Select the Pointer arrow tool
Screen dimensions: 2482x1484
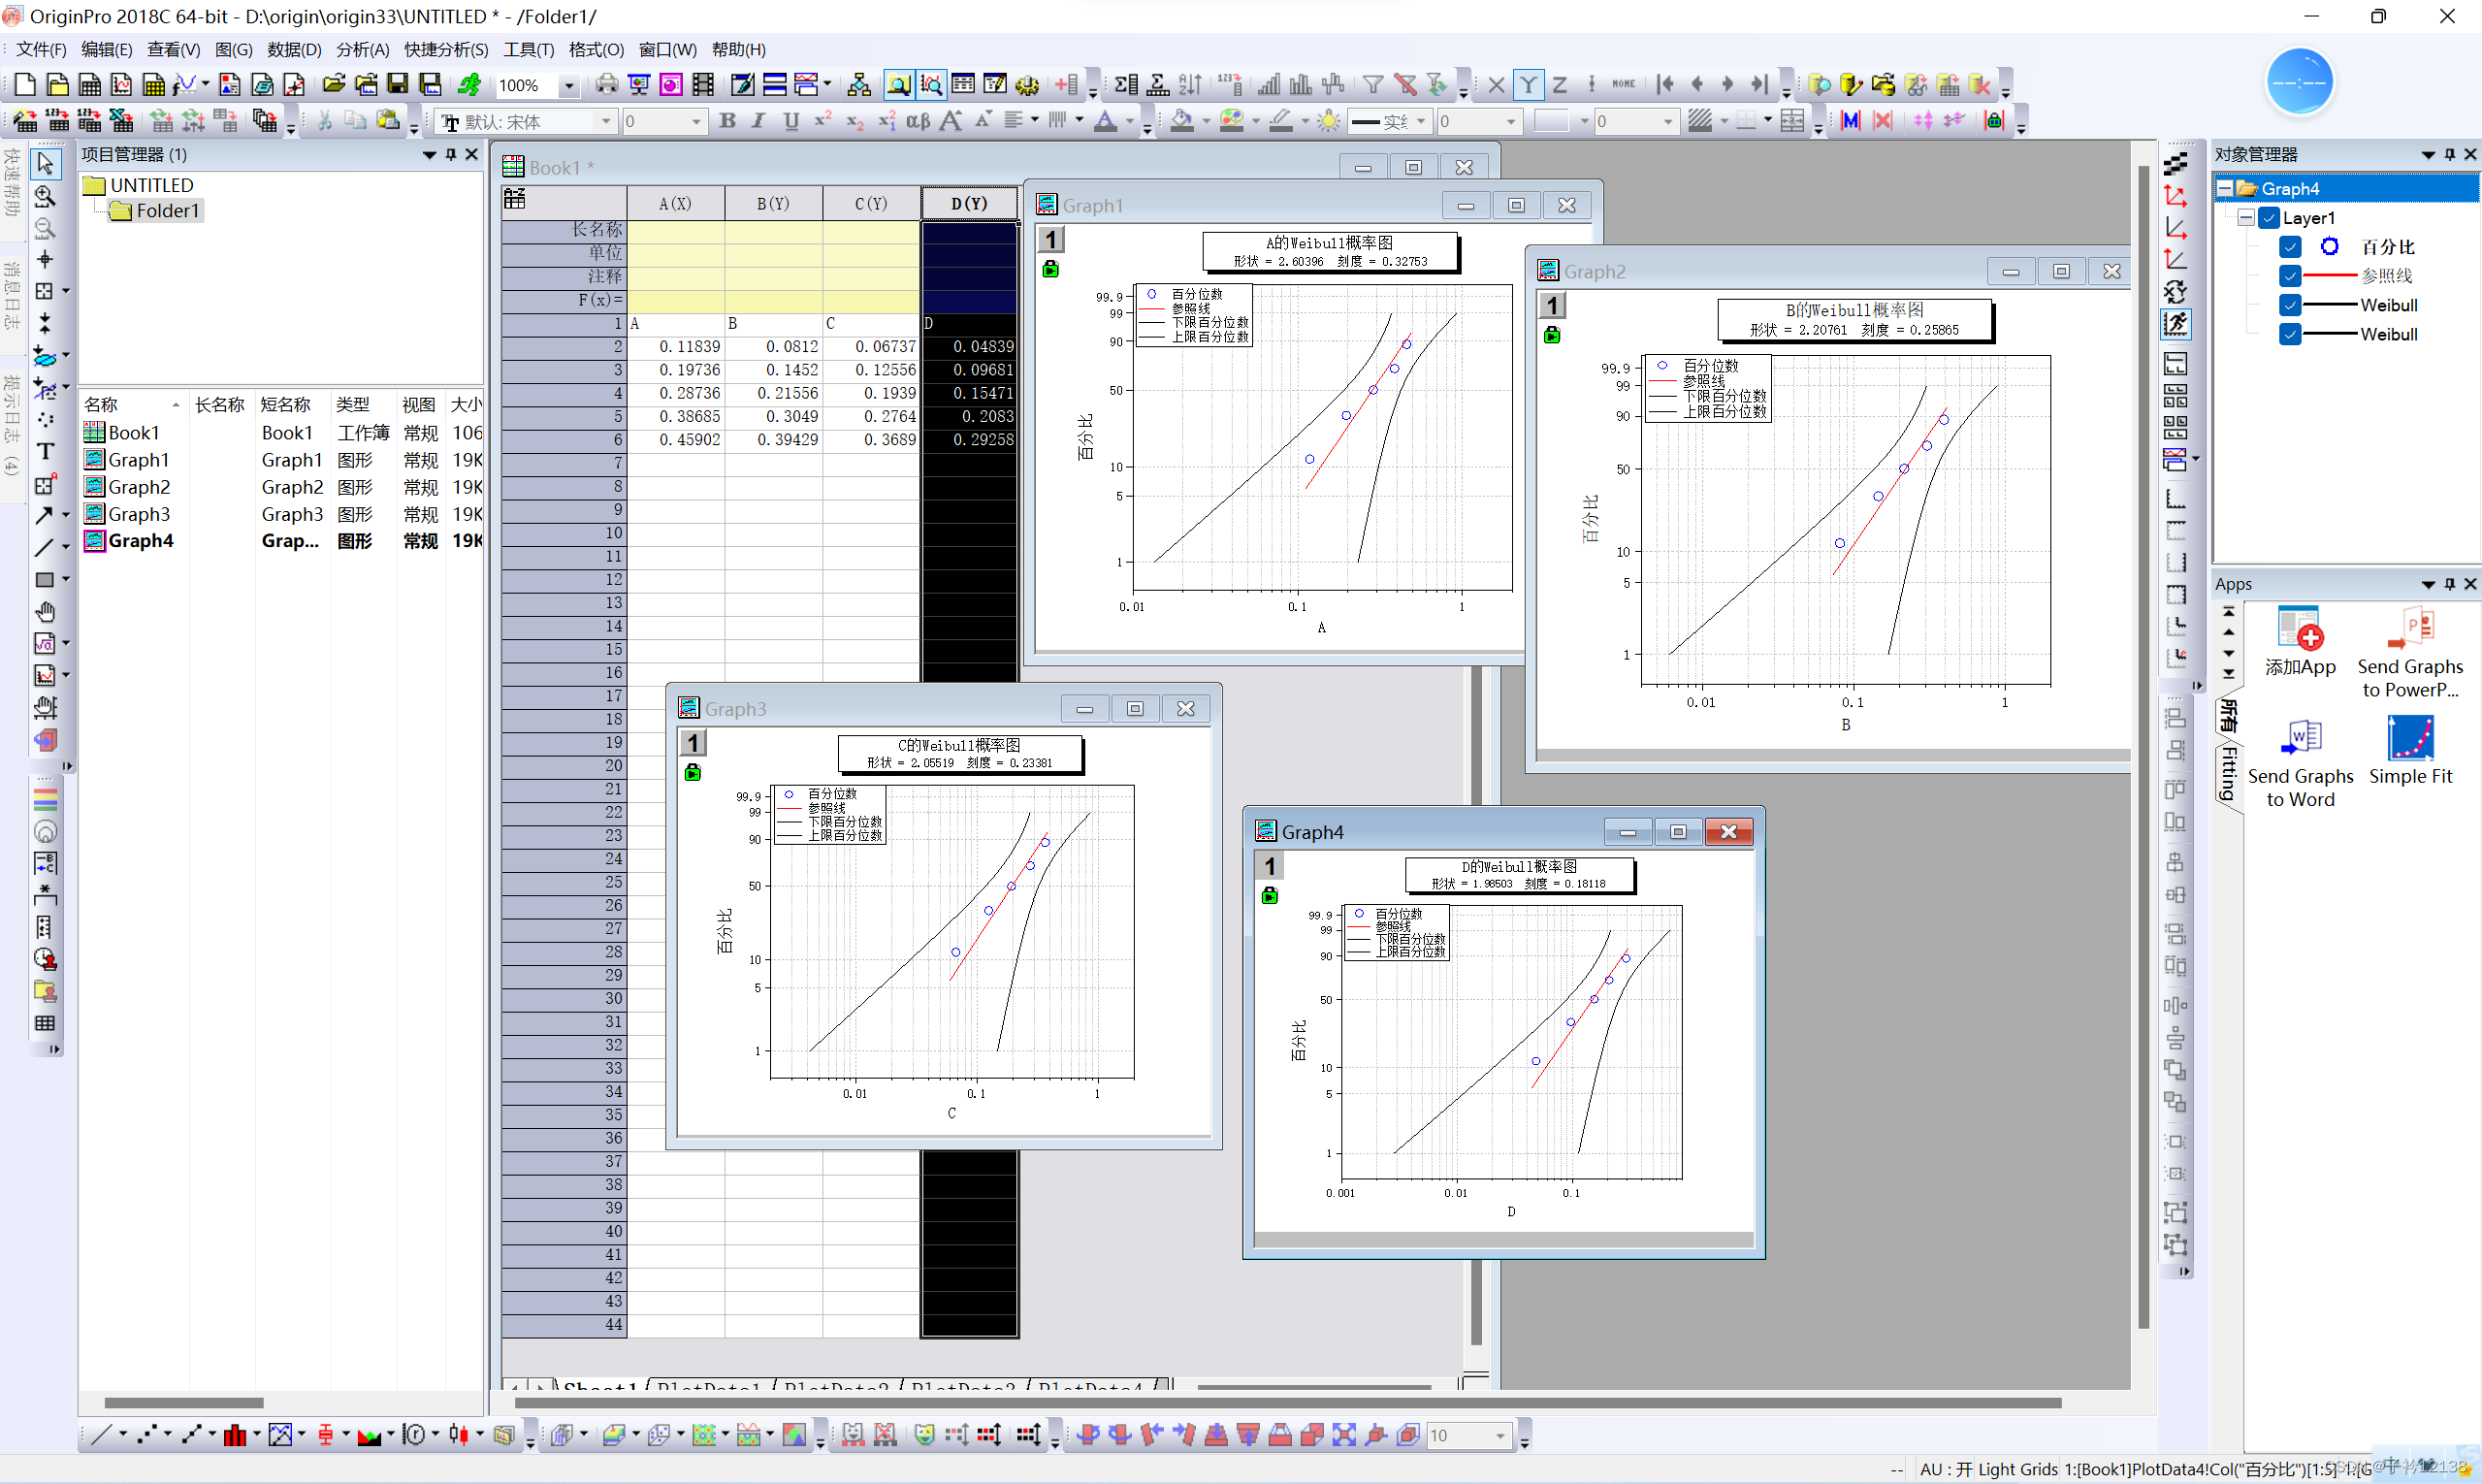click(x=45, y=163)
